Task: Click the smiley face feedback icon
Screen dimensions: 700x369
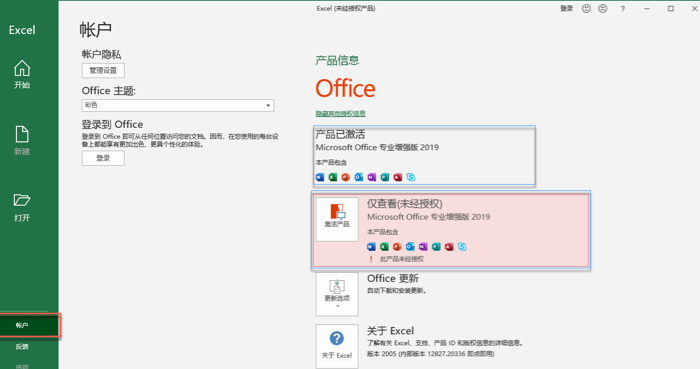Action: tap(586, 8)
